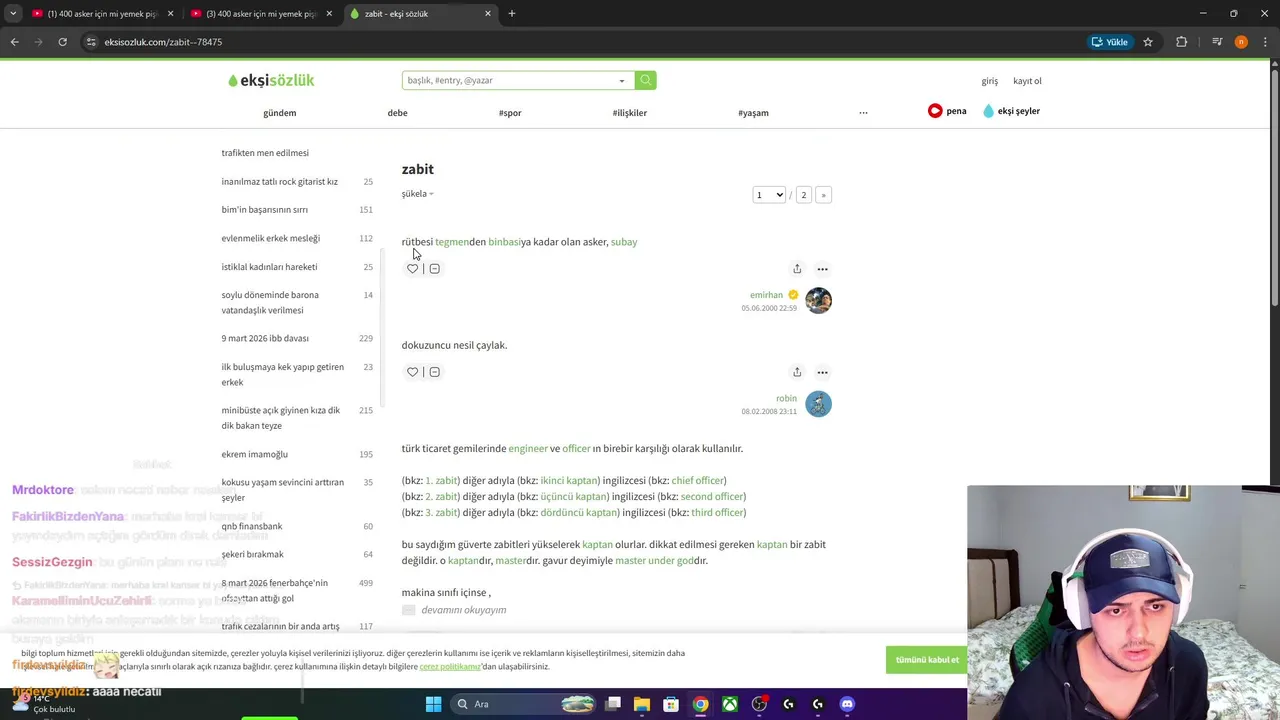Click the Chrome address bar URL
This screenshot has width=1280, height=720.
click(163, 42)
